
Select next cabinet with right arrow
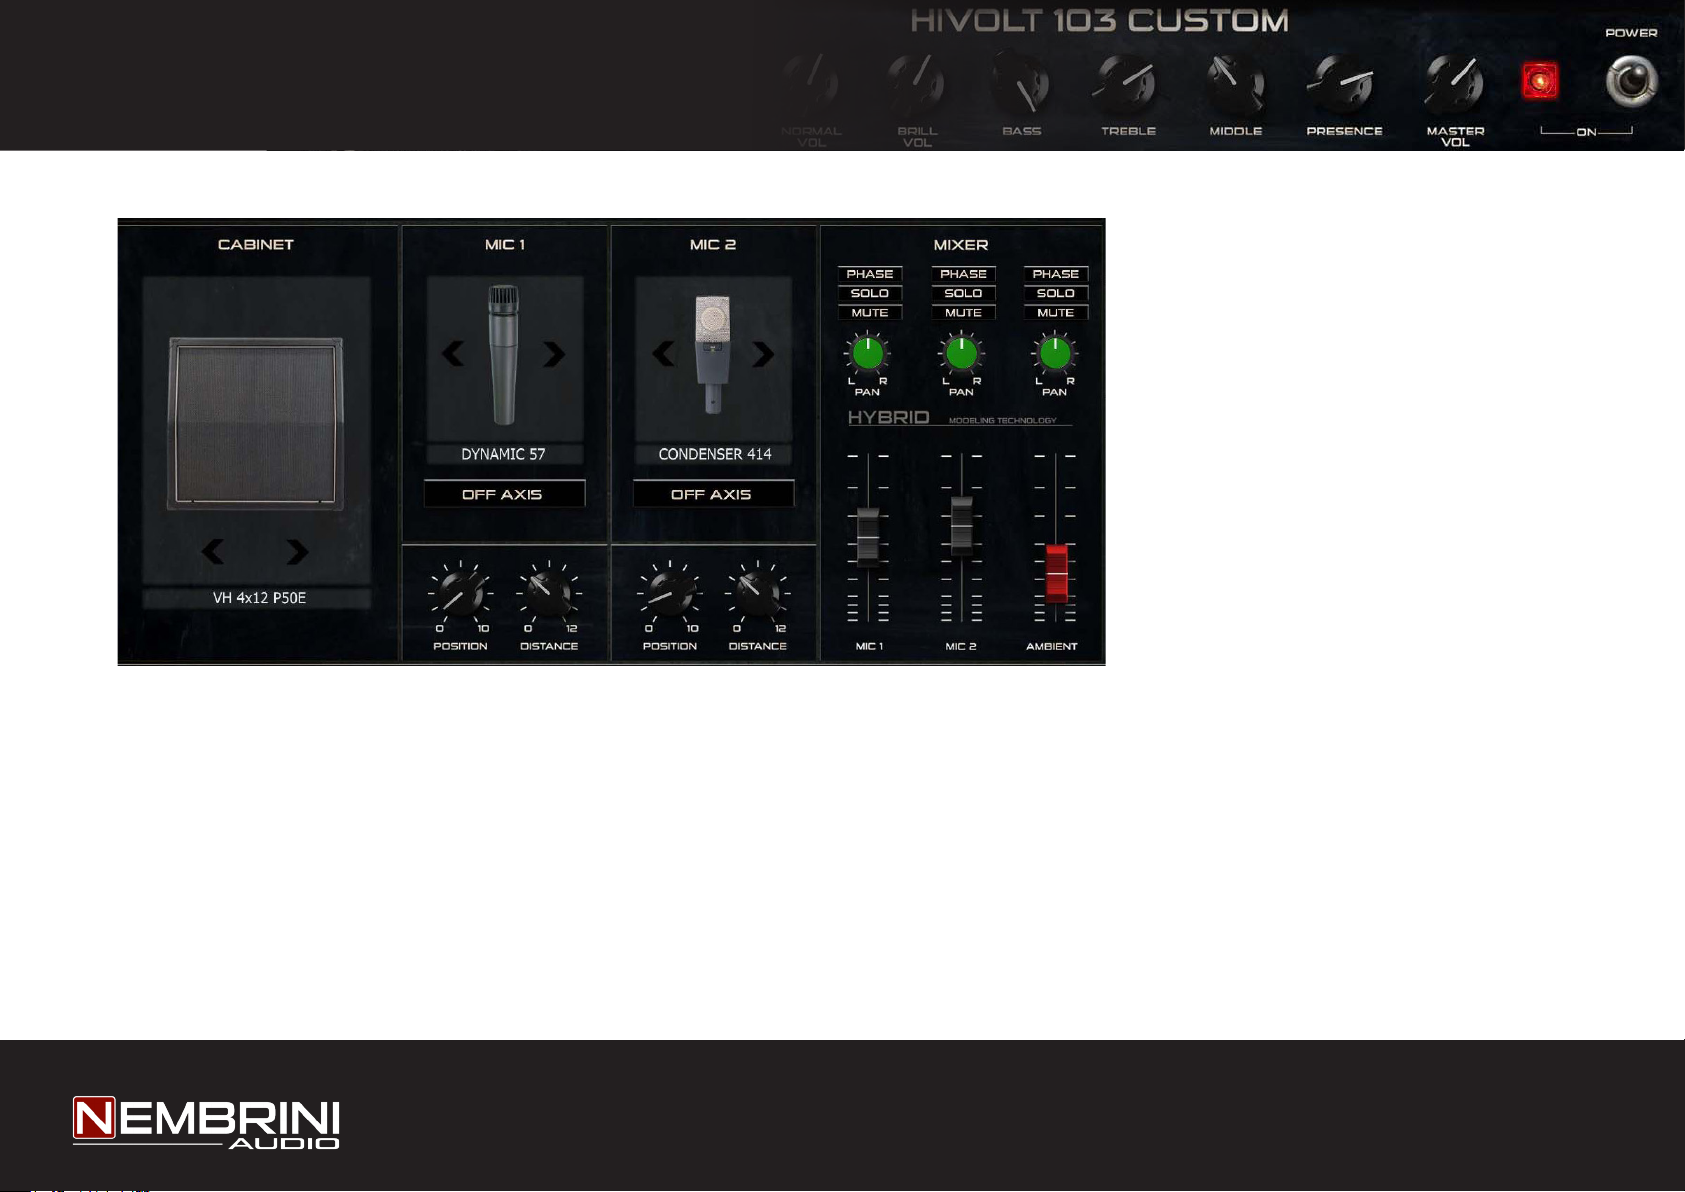(296, 551)
